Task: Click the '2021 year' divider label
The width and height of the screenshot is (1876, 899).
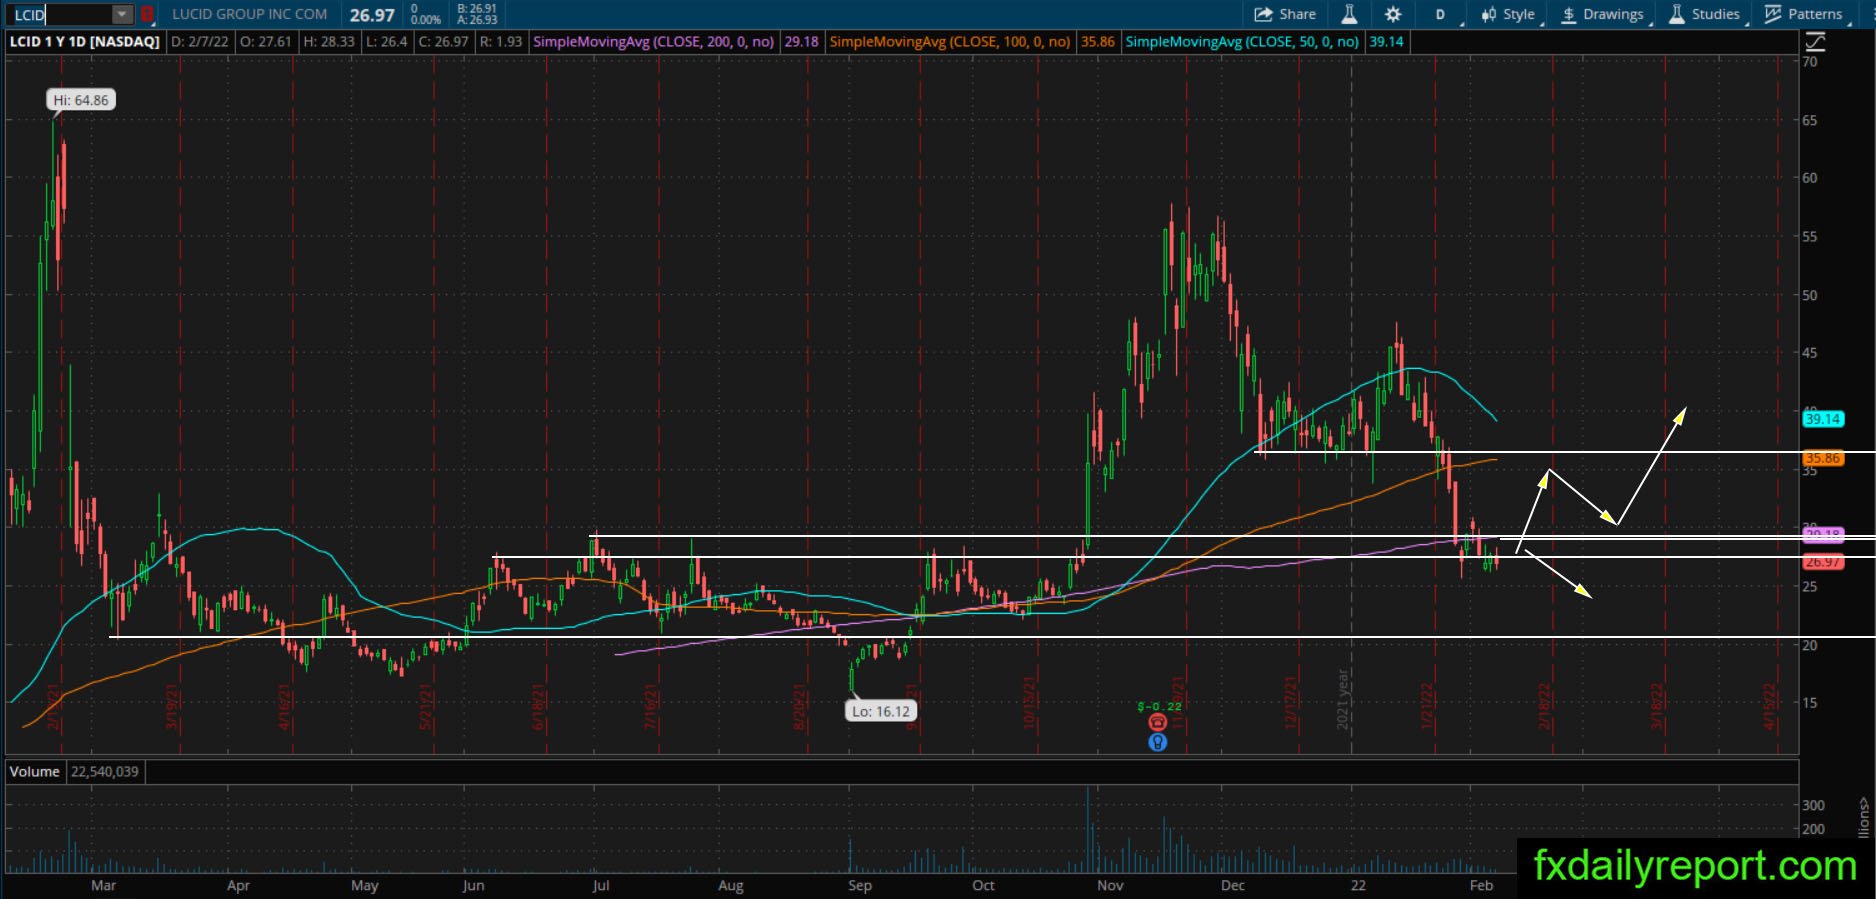Action: pyautogui.click(x=1344, y=699)
